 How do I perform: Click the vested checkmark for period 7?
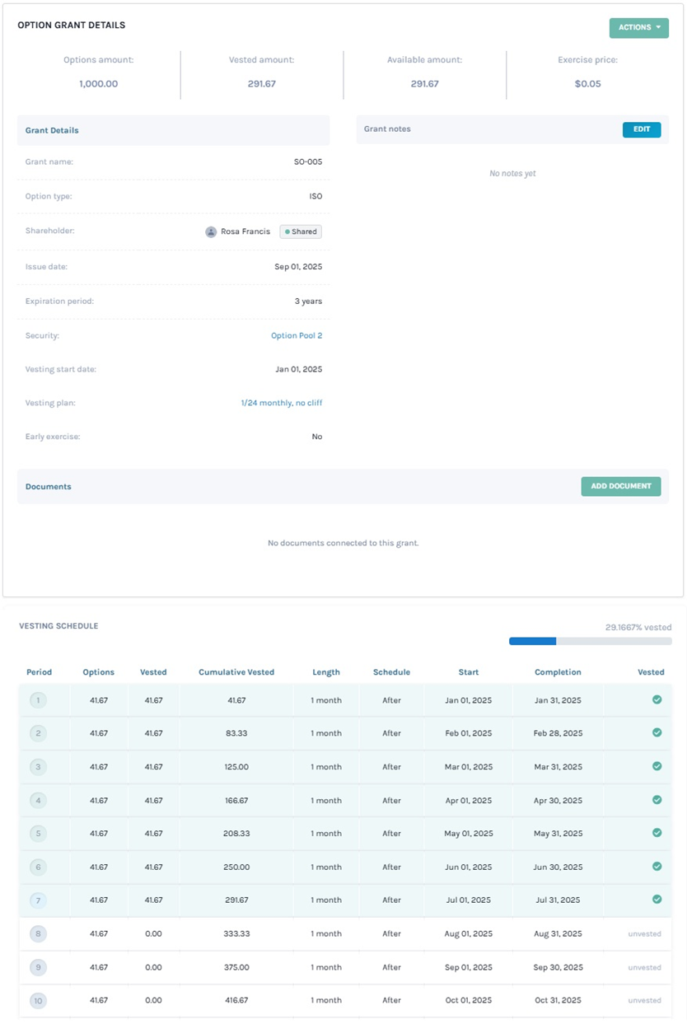(657, 900)
